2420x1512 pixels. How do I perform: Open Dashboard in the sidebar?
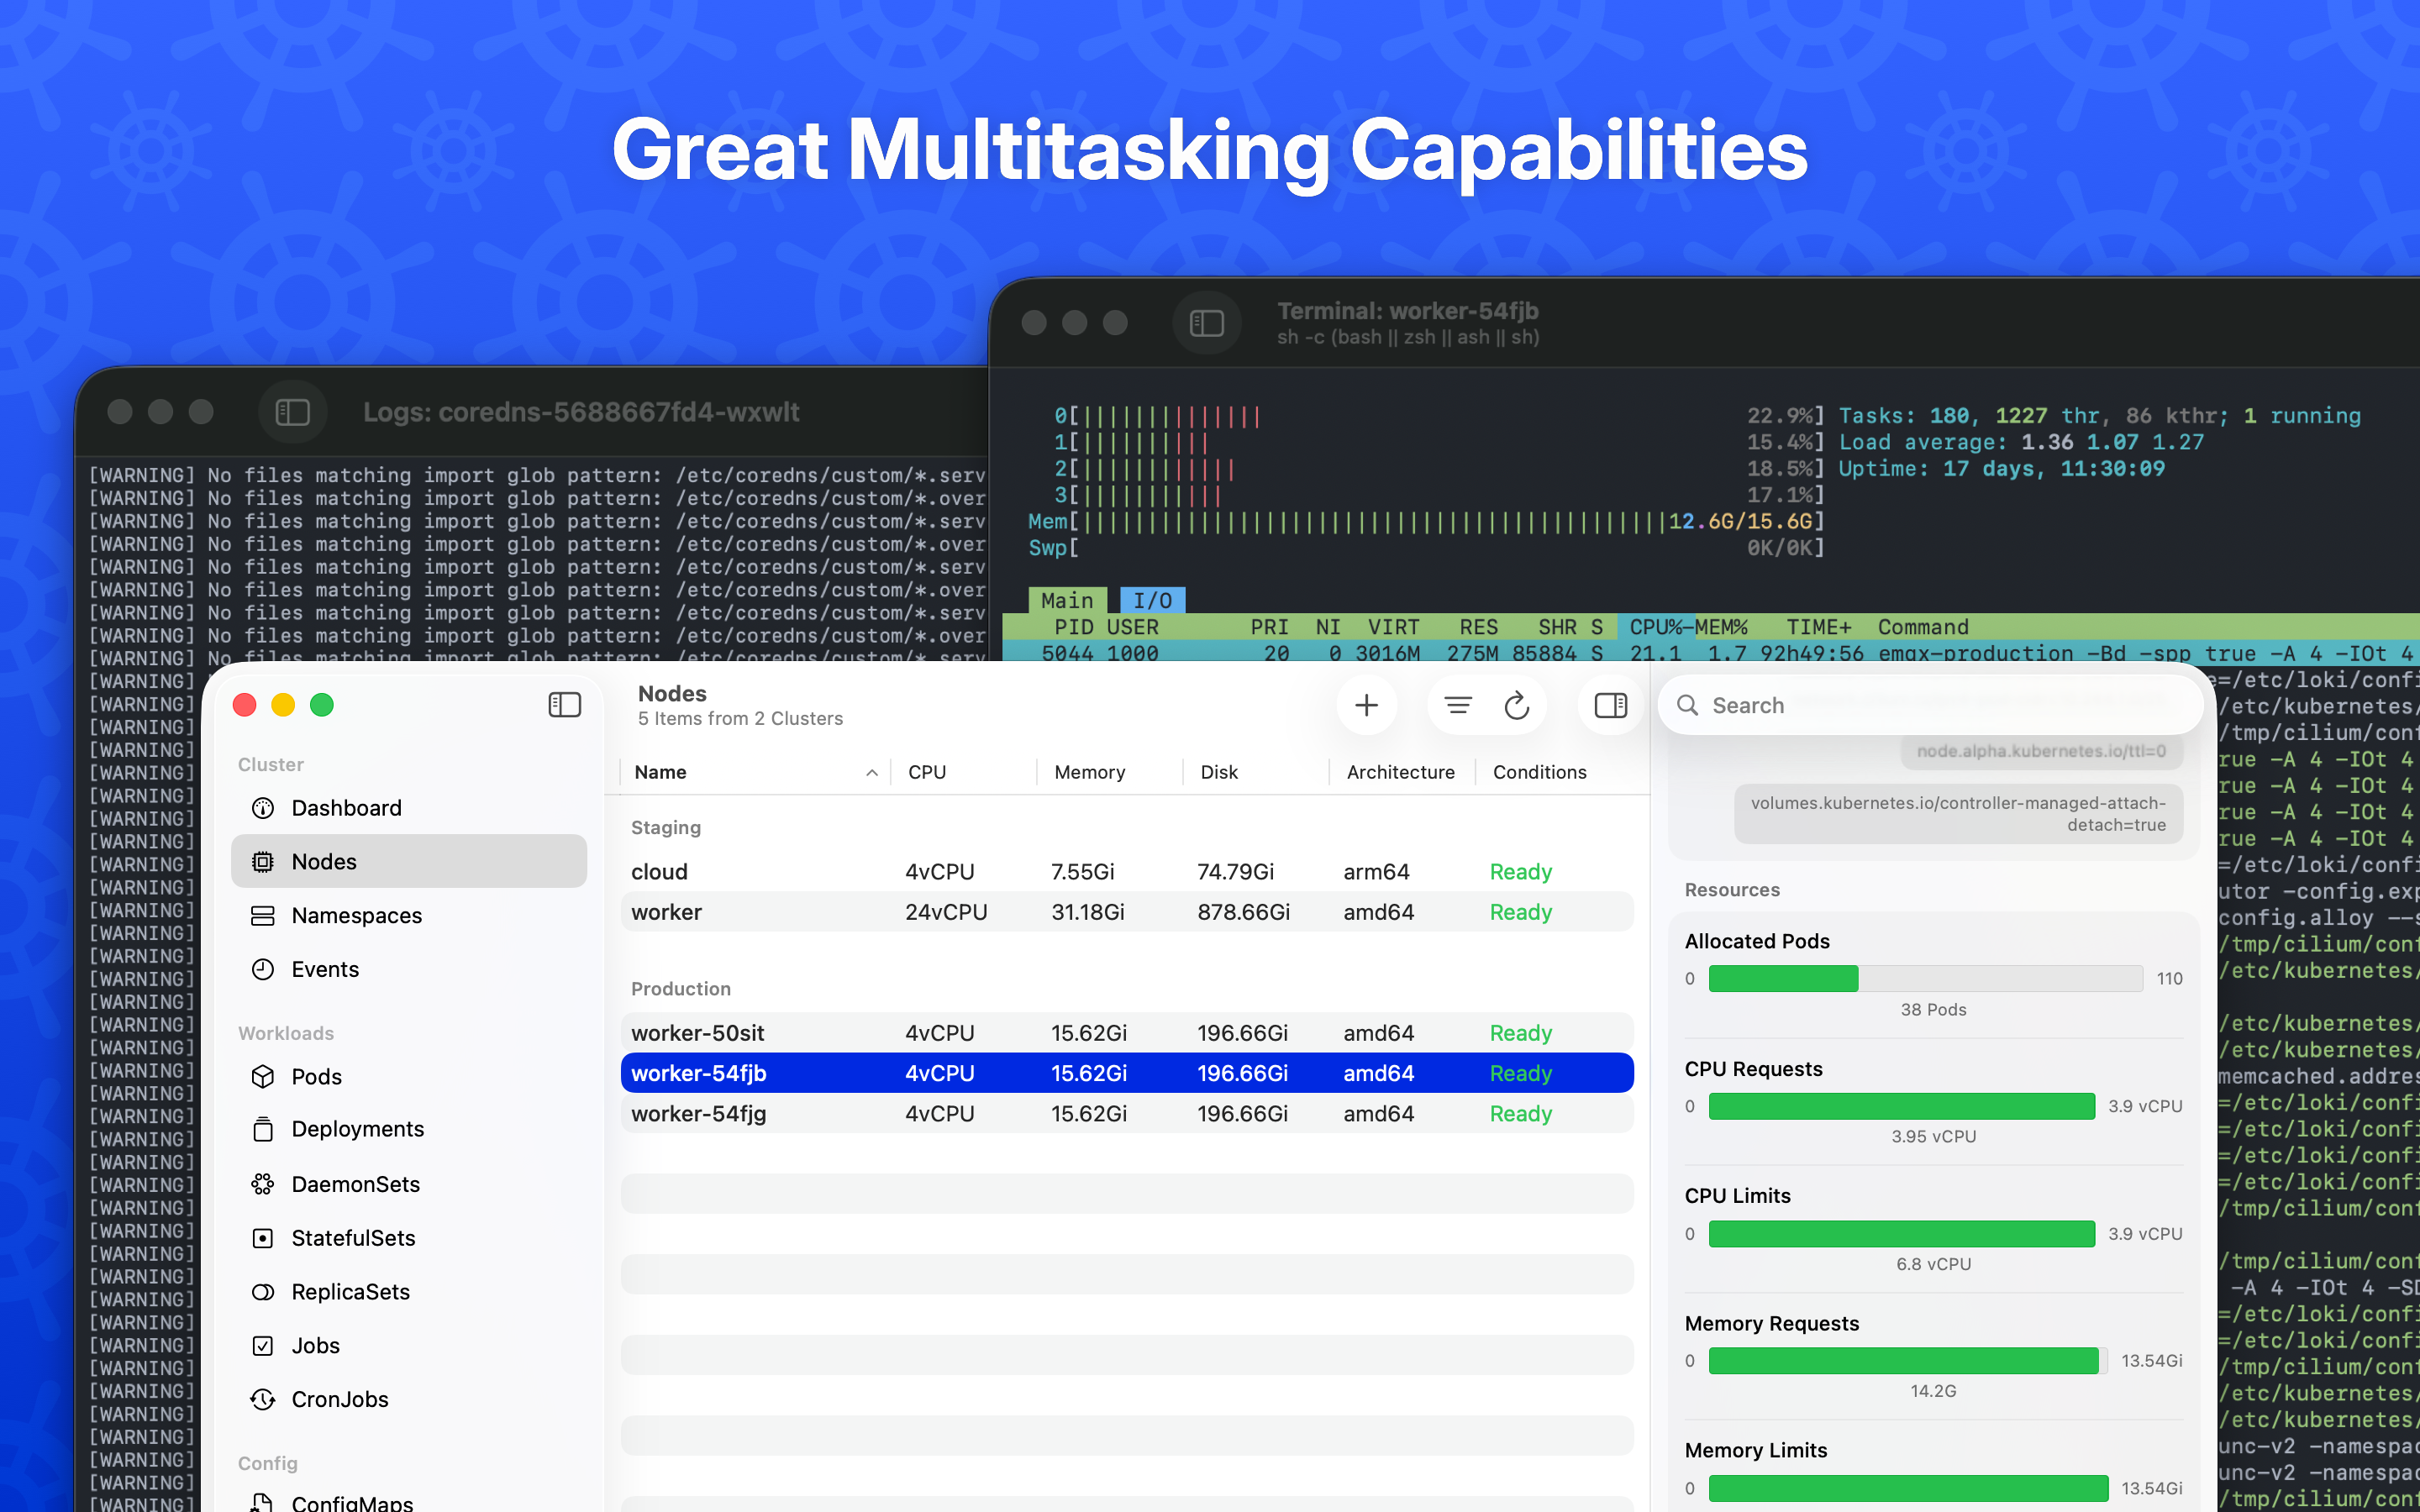click(x=408, y=808)
